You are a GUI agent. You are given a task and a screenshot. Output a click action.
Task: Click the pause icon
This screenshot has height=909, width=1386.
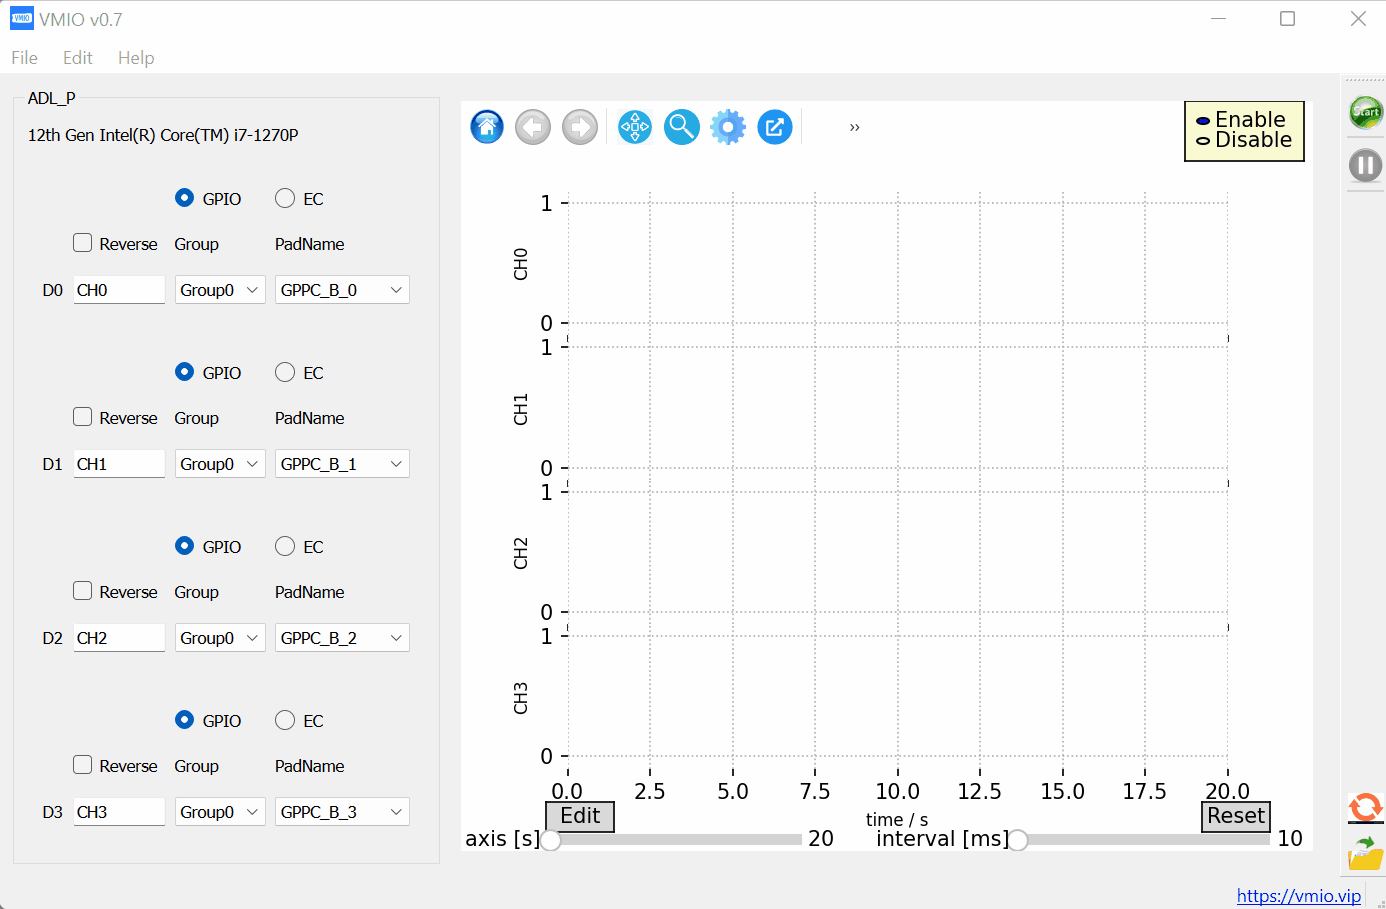pyautogui.click(x=1366, y=165)
